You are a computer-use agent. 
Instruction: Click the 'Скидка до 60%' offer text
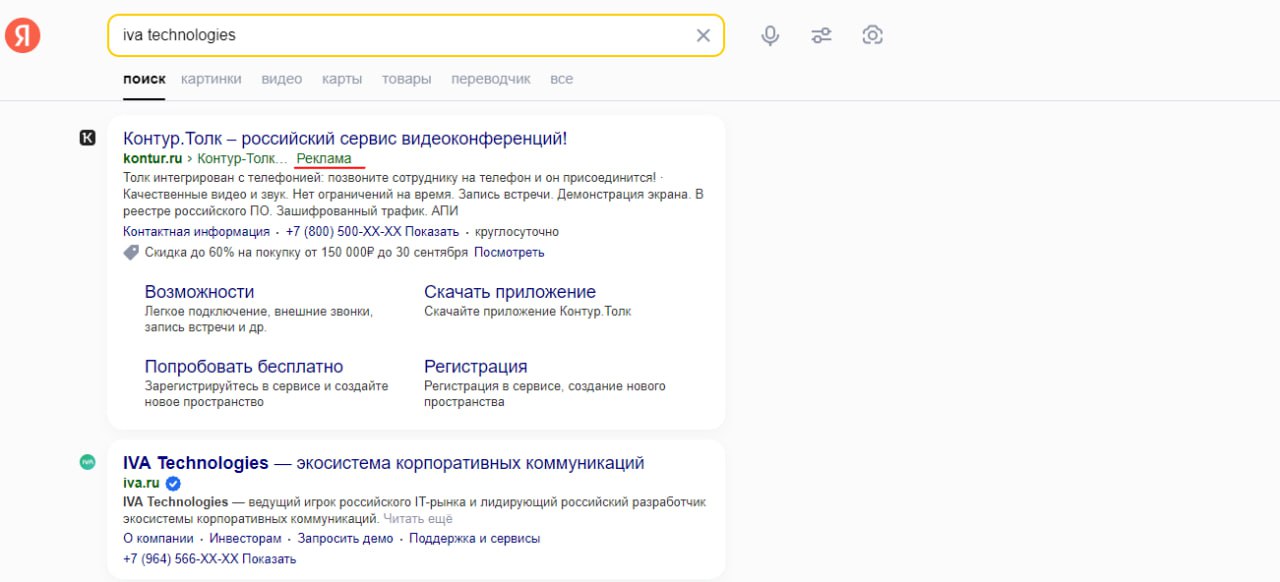click(x=307, y=252)
